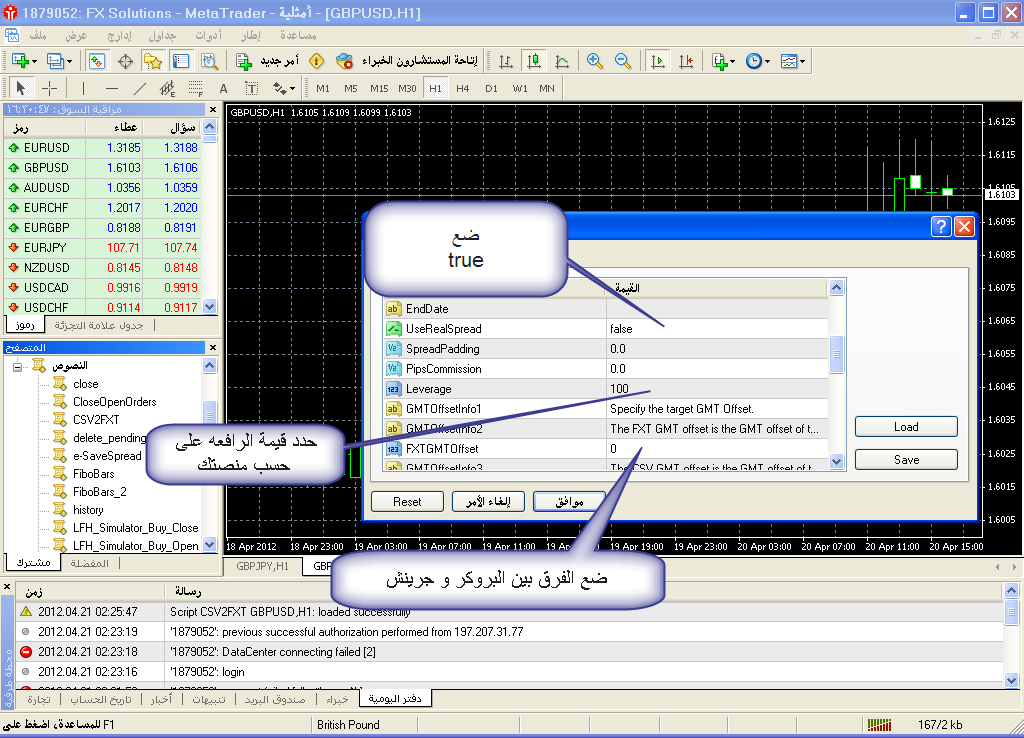1024x738 pixels.
Task: Select text label tool A
Action: [223, 88]
